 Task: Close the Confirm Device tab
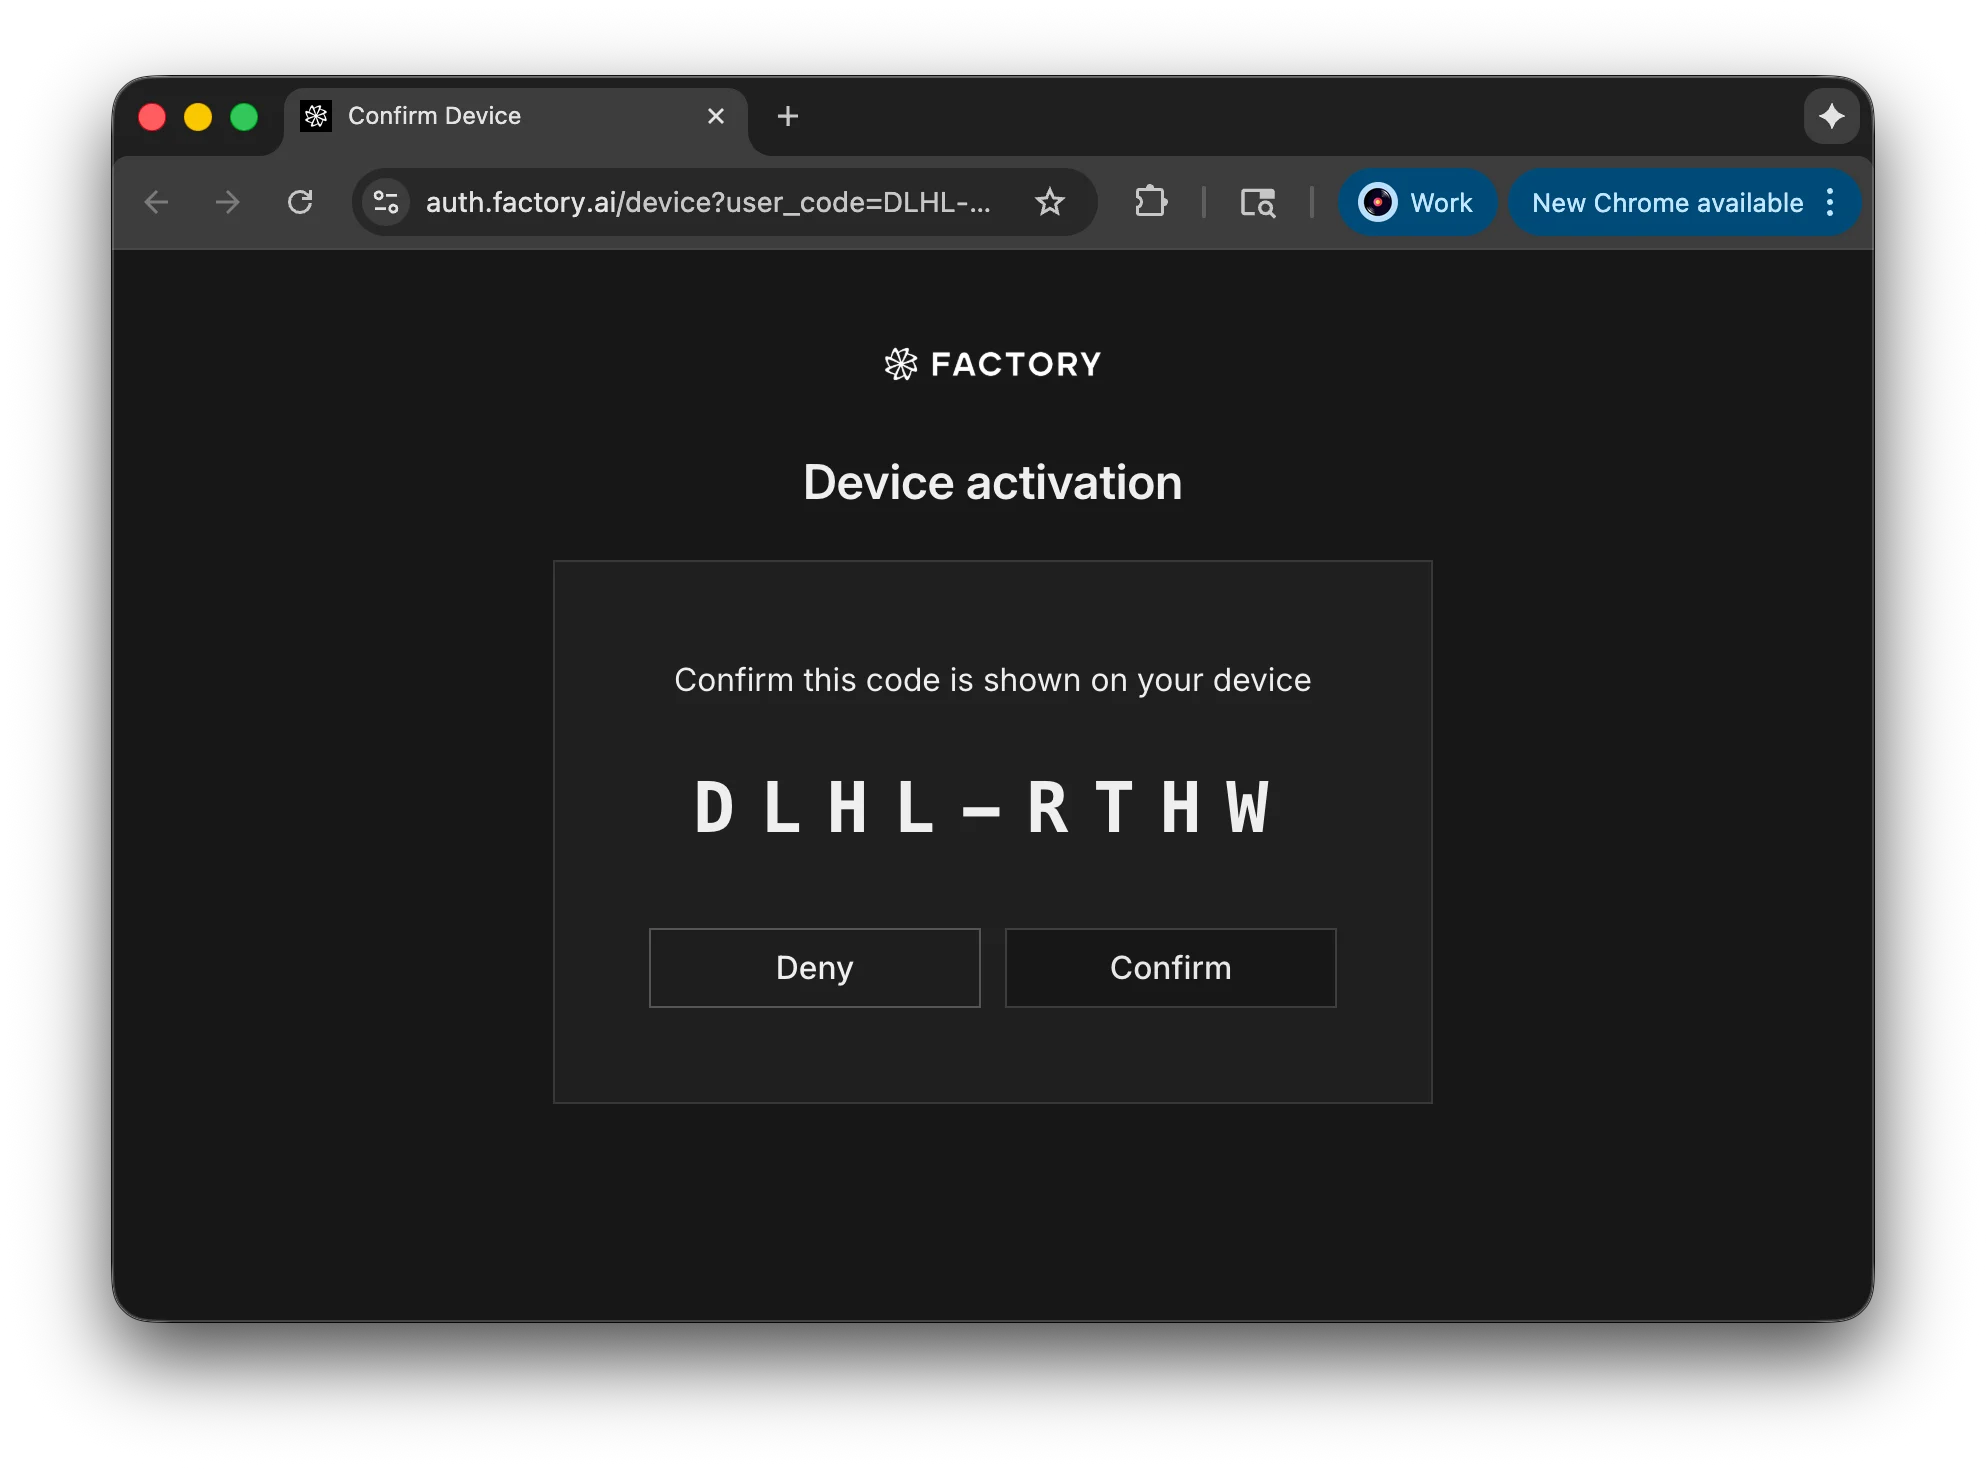click(716, 116)
